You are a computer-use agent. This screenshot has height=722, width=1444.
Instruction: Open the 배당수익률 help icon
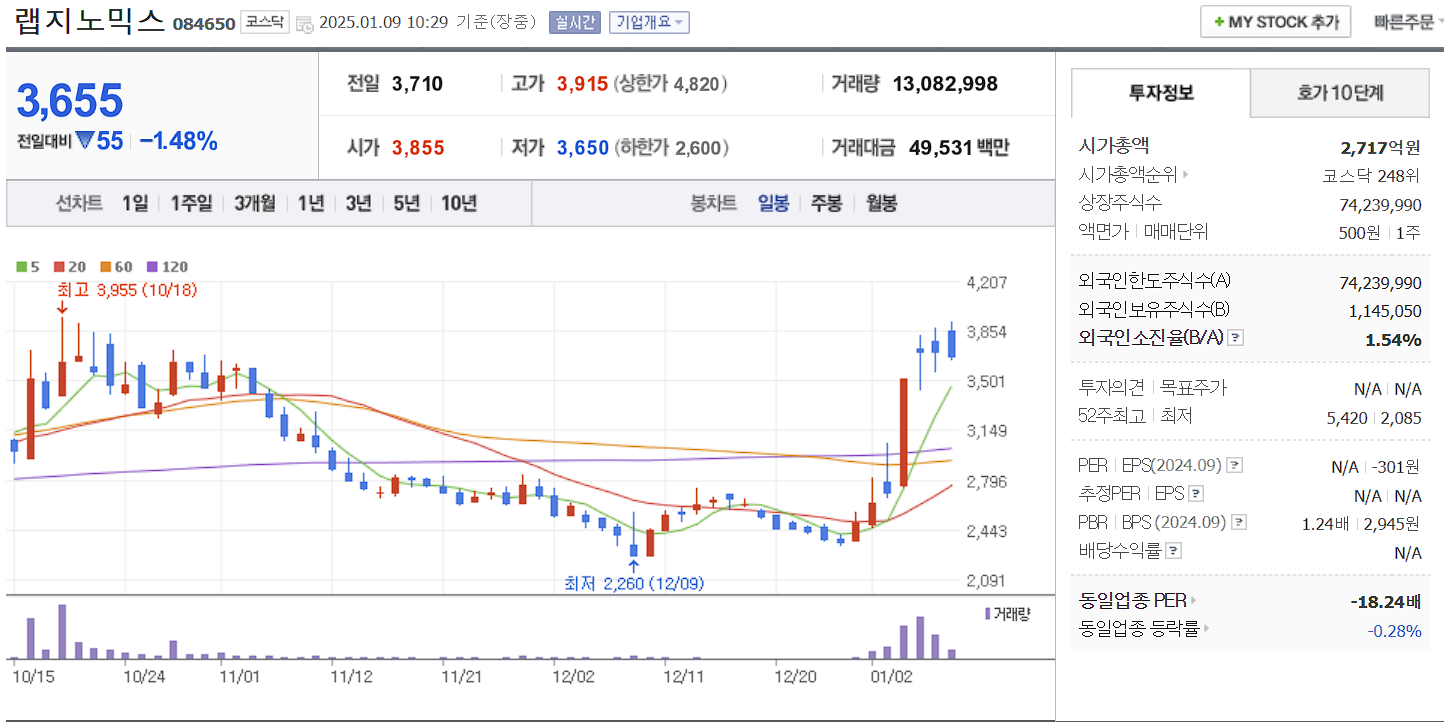pos(1173,548)
